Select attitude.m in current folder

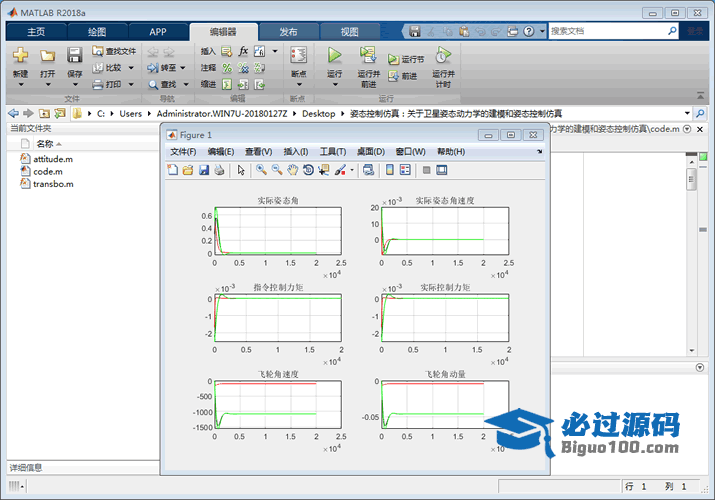point(52,159)
